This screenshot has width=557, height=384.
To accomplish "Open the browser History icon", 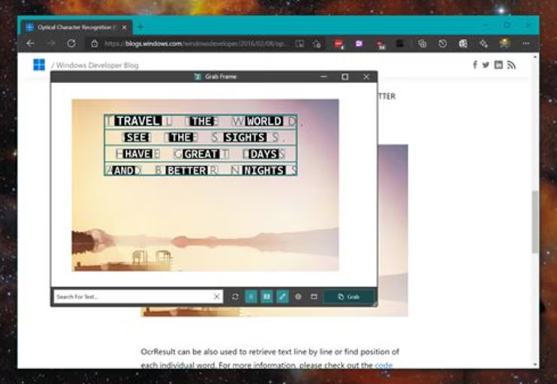I will point(443,44).
